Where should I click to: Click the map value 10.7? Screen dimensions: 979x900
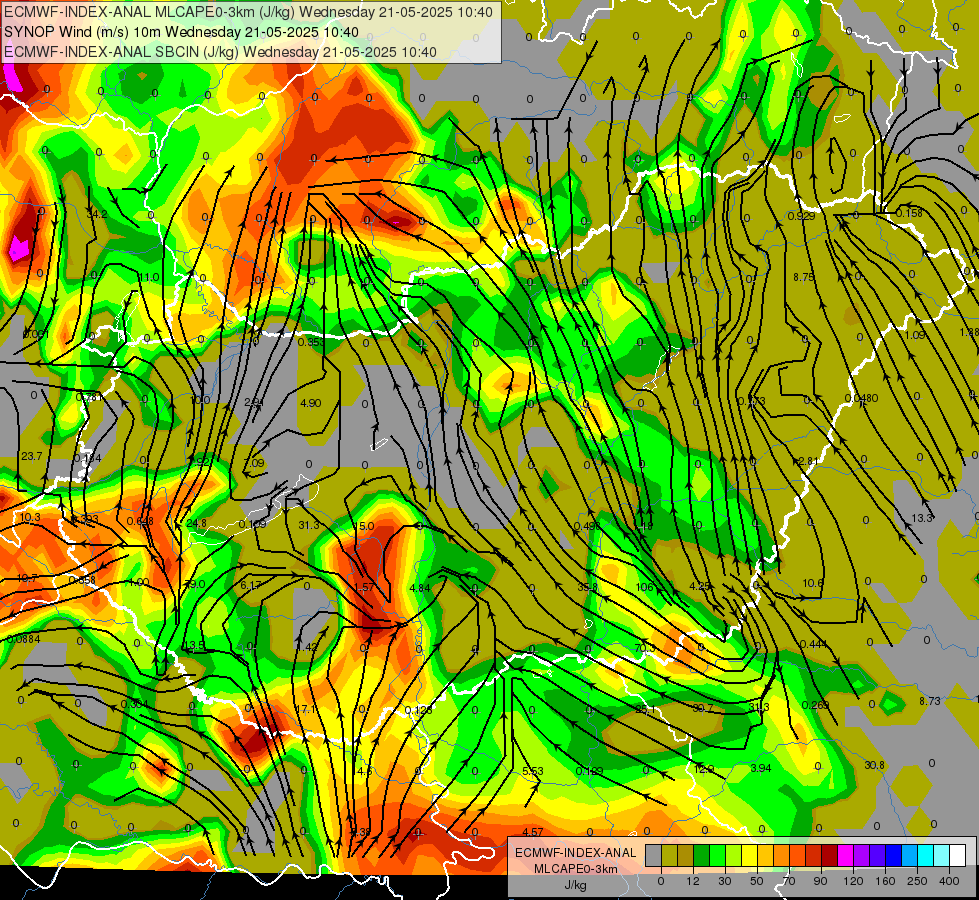pyautogui.click(x=26, y=578)
